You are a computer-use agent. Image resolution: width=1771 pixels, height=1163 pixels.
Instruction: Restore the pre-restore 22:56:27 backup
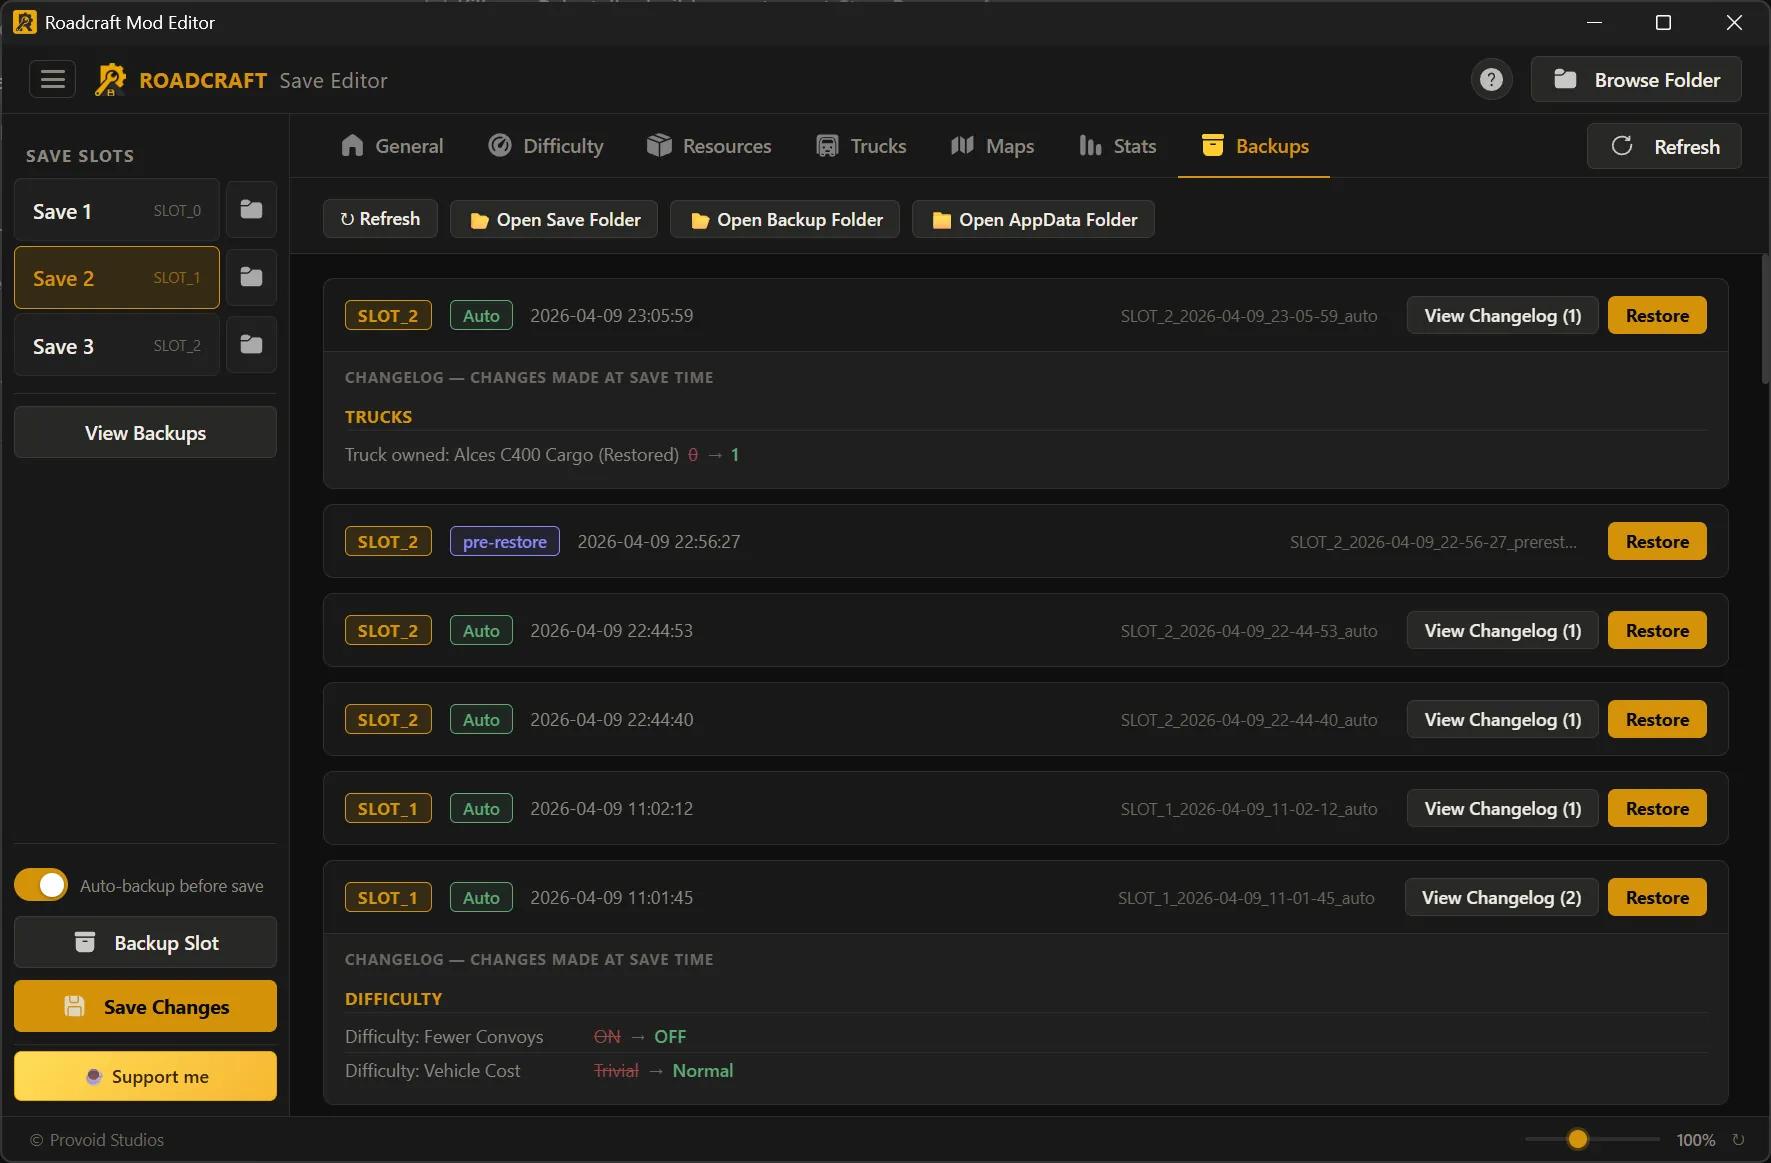click(1657, 541)
